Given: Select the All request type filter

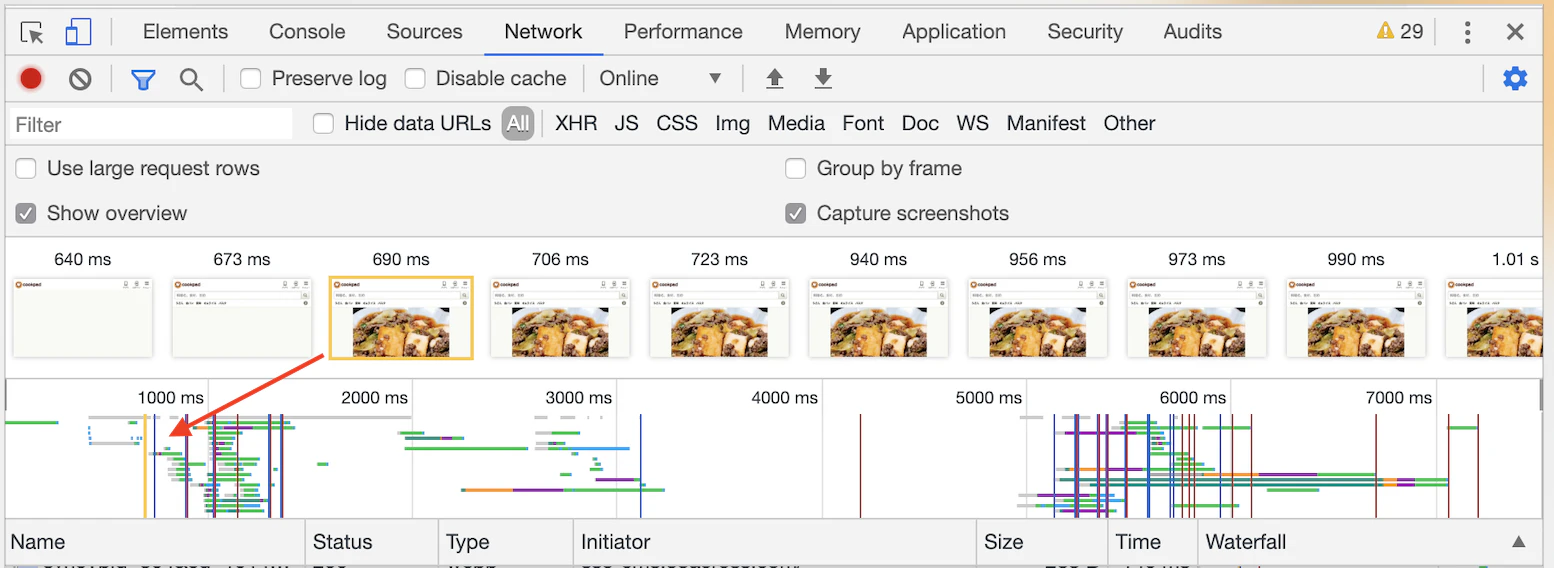Looking at the screenshot, I should (518, 123).
